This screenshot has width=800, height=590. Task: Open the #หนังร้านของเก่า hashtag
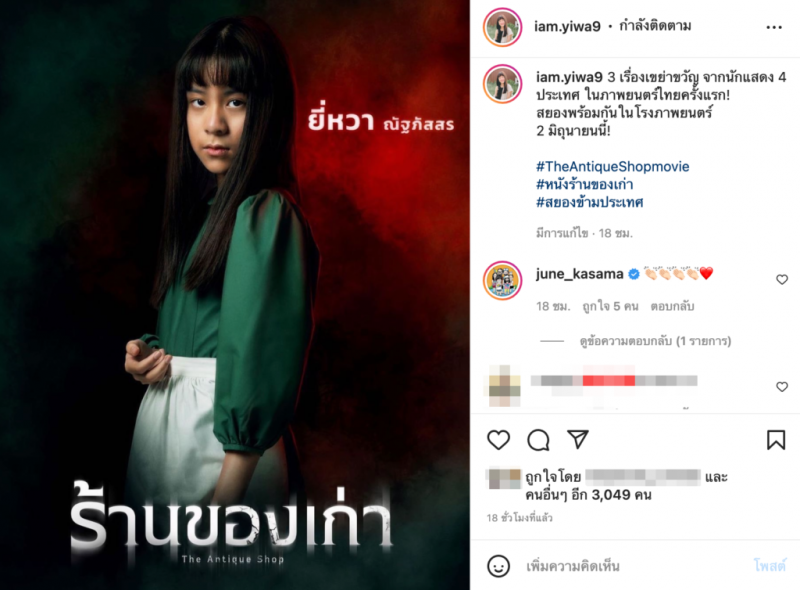(585, 184)
